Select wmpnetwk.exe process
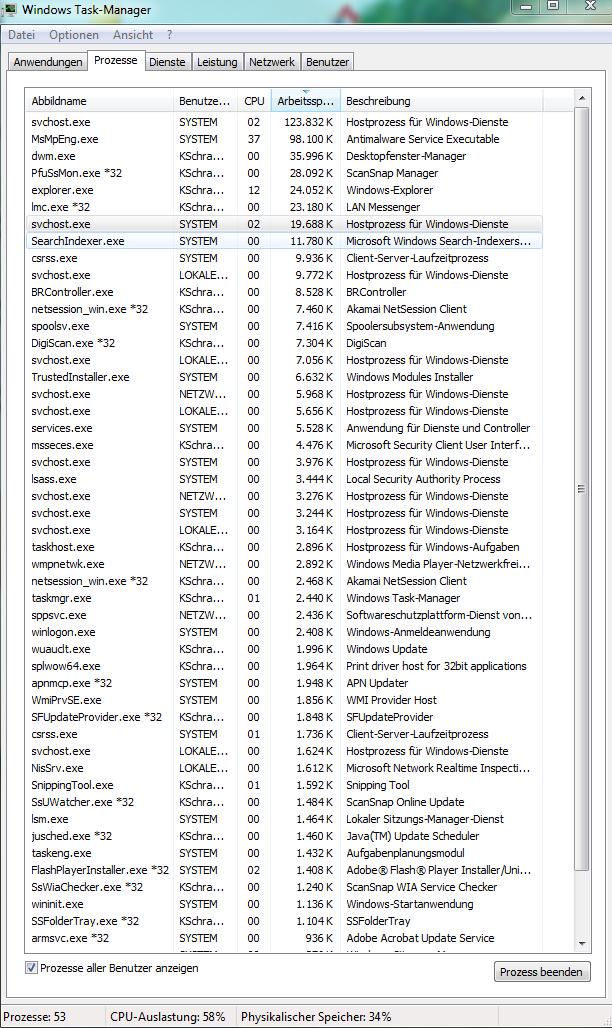 coord(284,564)
